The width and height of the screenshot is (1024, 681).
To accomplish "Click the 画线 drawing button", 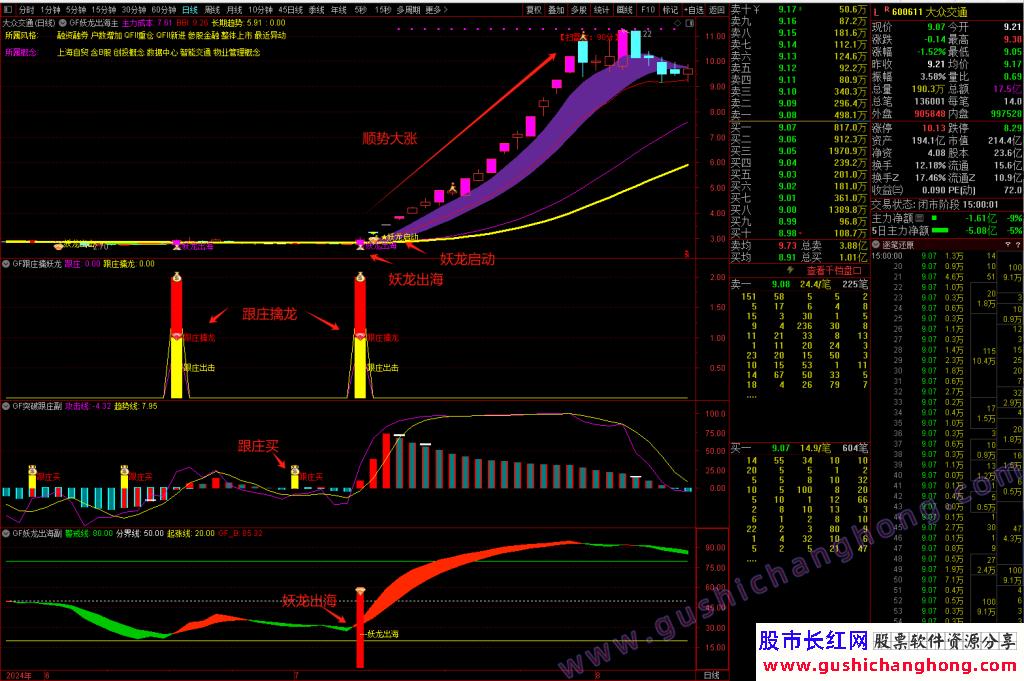I will point(624,10).
